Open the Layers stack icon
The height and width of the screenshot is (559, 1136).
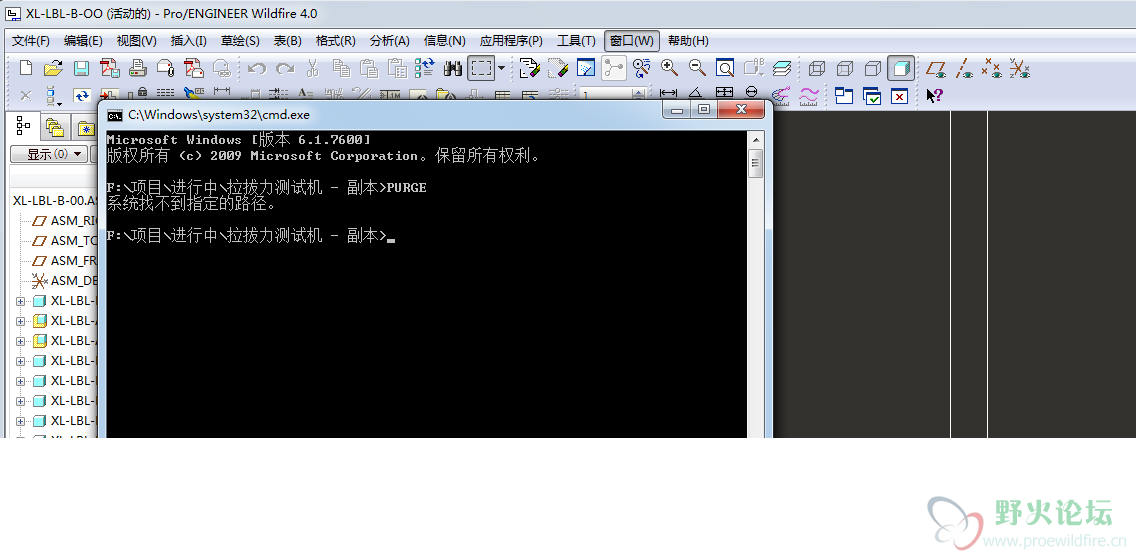(782, 68)
